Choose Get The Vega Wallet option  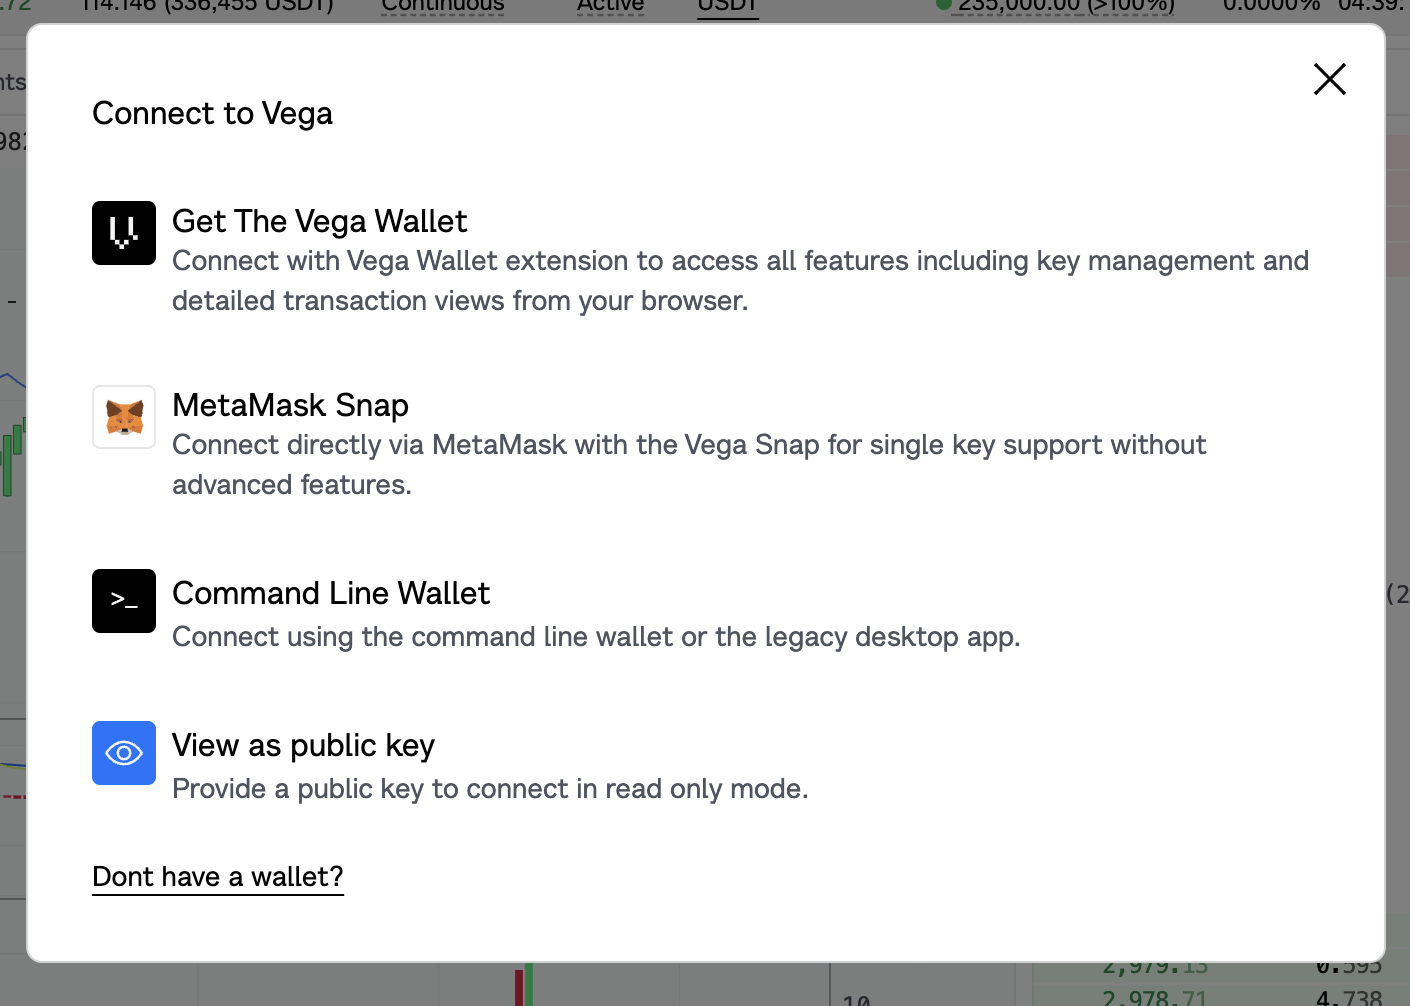click(x=319, y=221)
